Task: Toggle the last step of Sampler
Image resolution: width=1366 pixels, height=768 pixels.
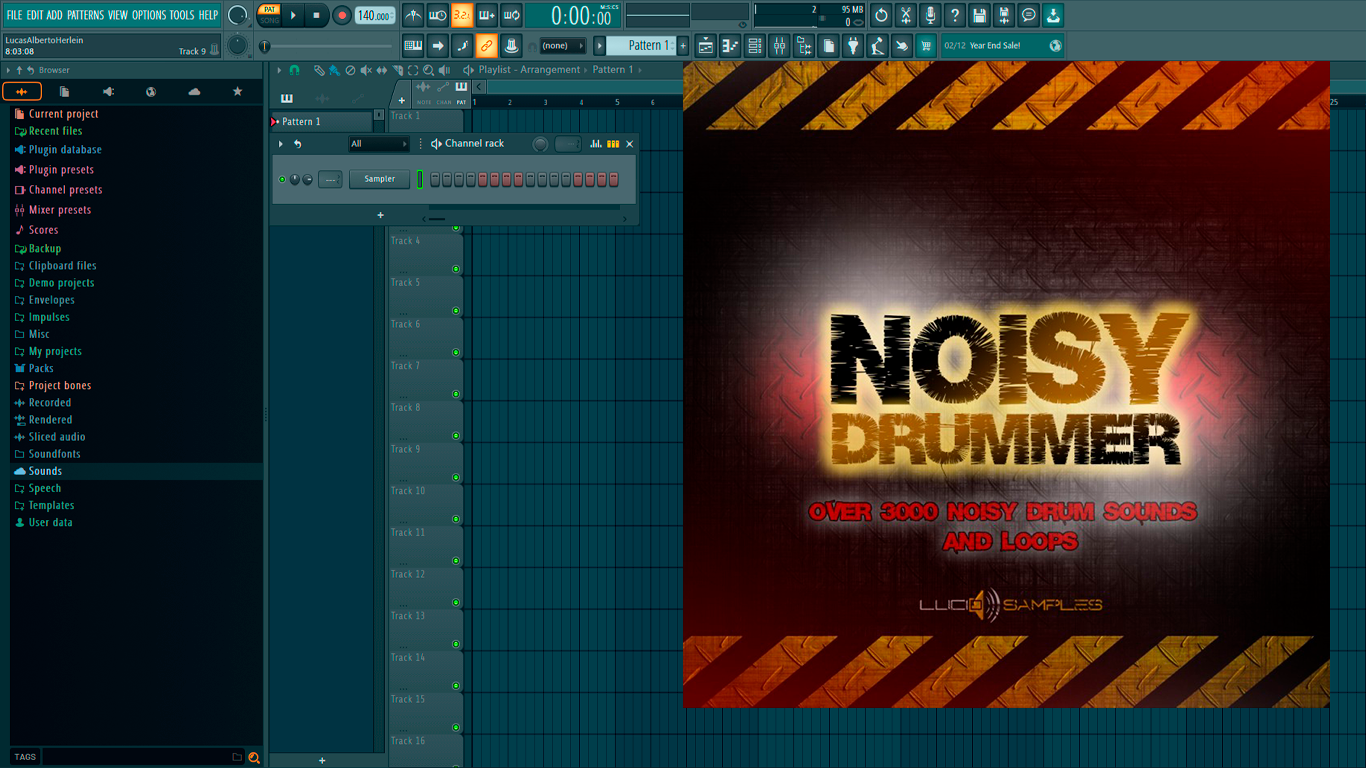Action: [614, 179]
